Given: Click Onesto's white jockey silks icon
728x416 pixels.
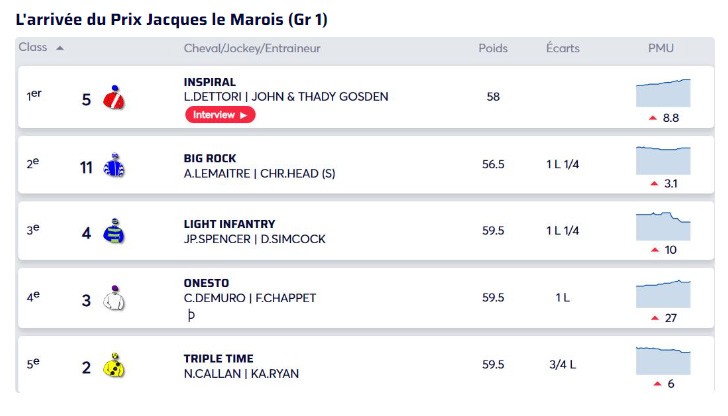Looking at the screenshot, I should [x=114, y=299].
